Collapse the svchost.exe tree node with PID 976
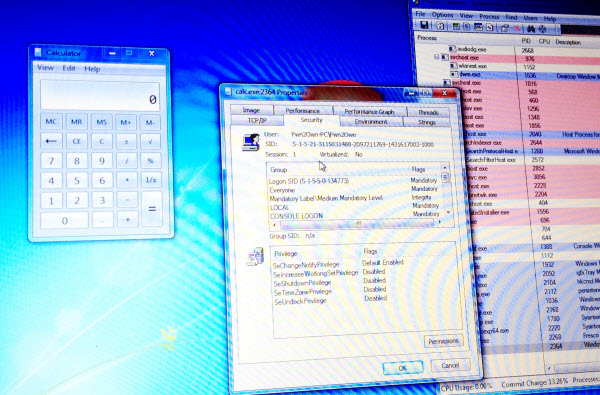 (x=437, y=57)
